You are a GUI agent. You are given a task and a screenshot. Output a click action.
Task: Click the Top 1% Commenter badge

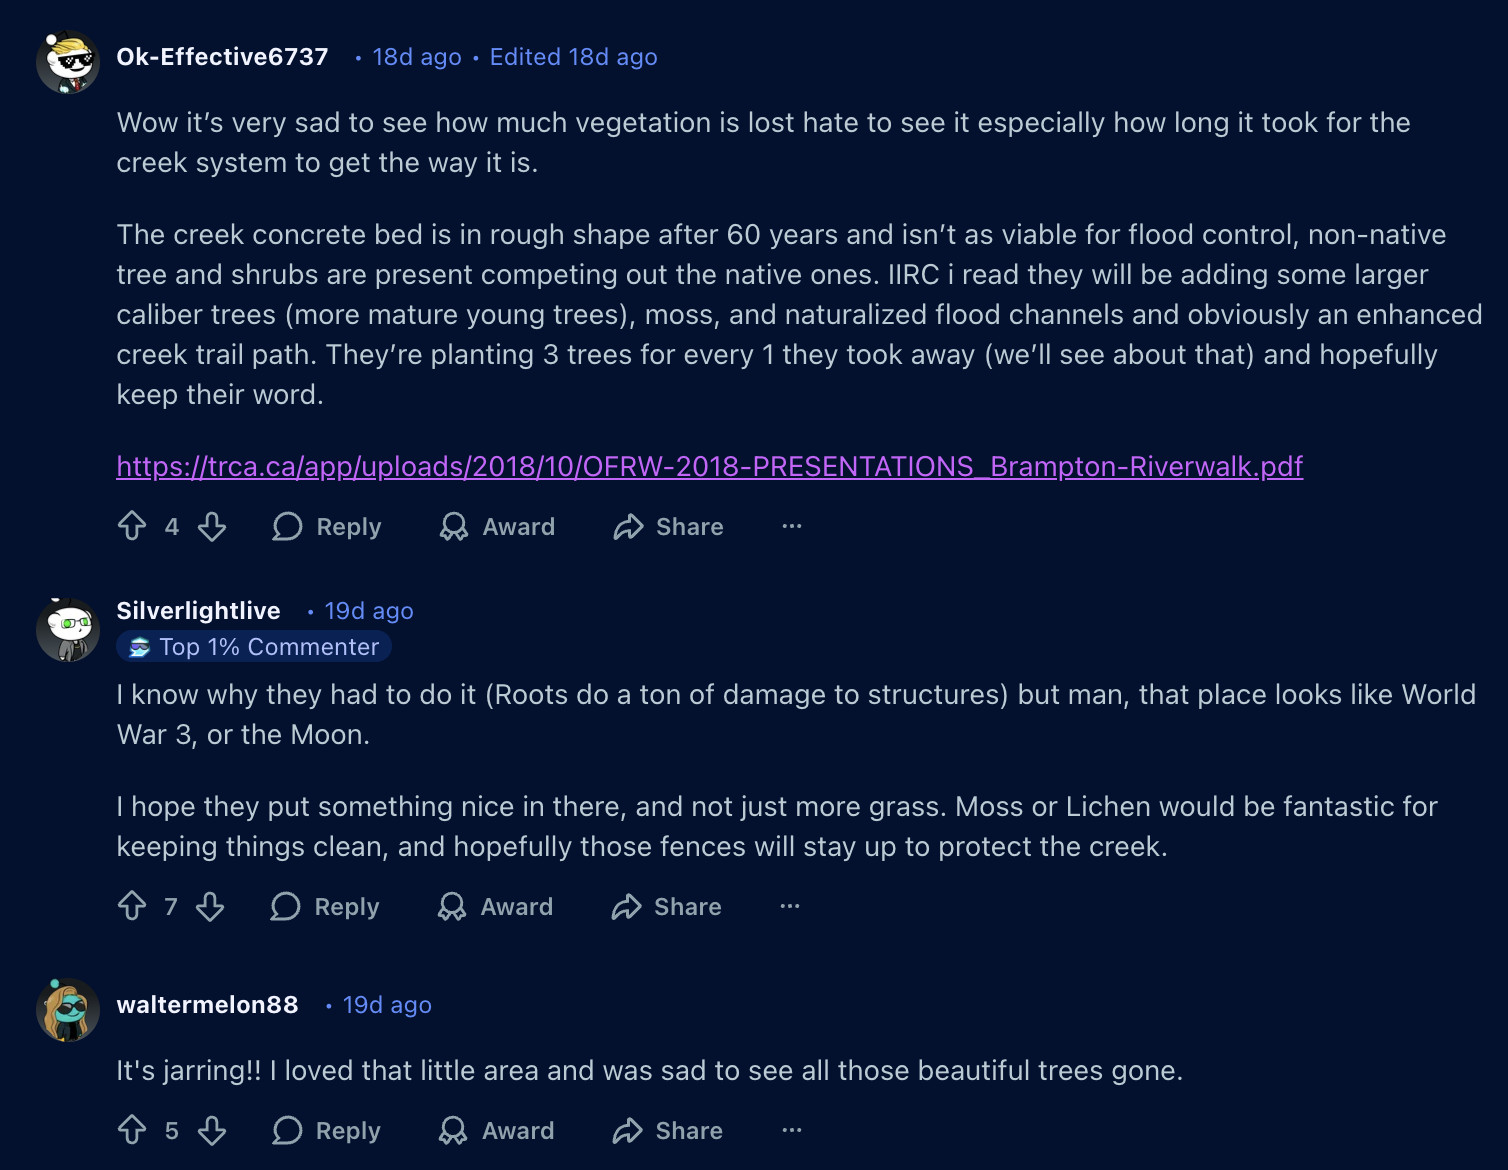coord(254,647)
